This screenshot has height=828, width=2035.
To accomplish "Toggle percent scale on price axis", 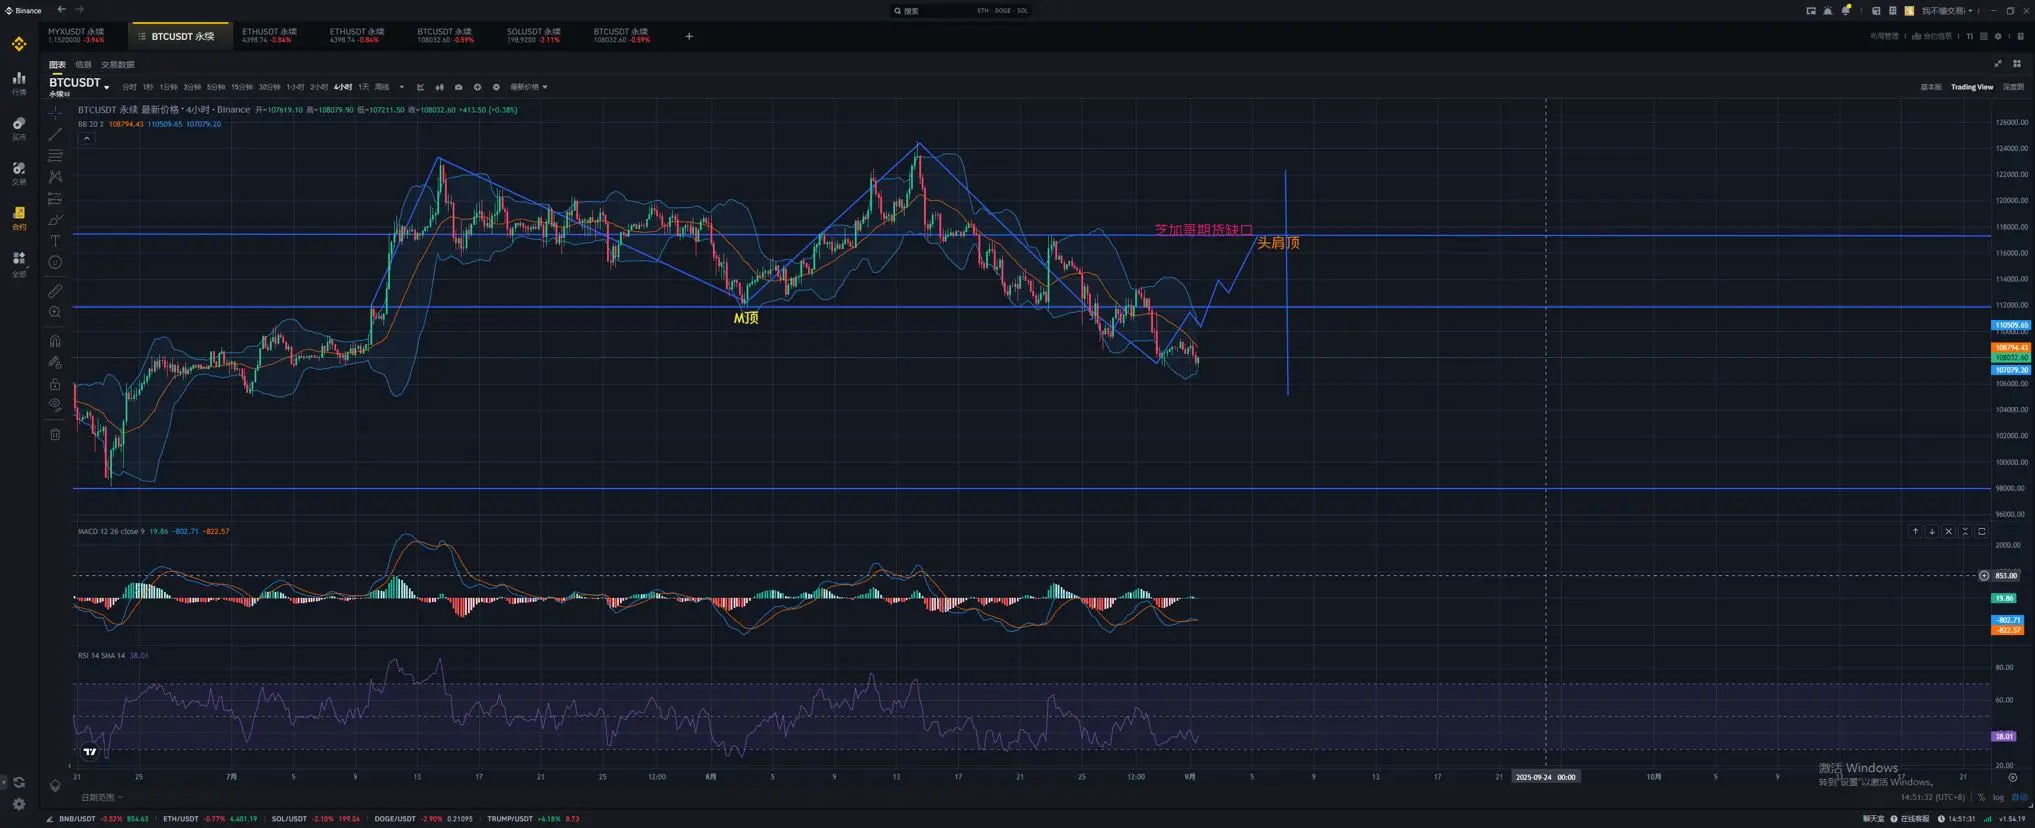I will click(1981, 797).
